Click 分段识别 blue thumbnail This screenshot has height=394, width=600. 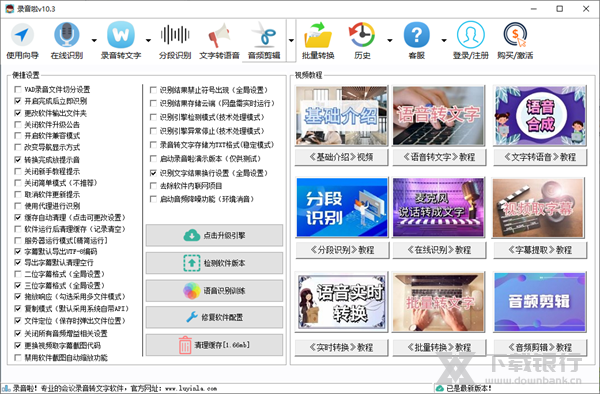click(x=342, y=207)
